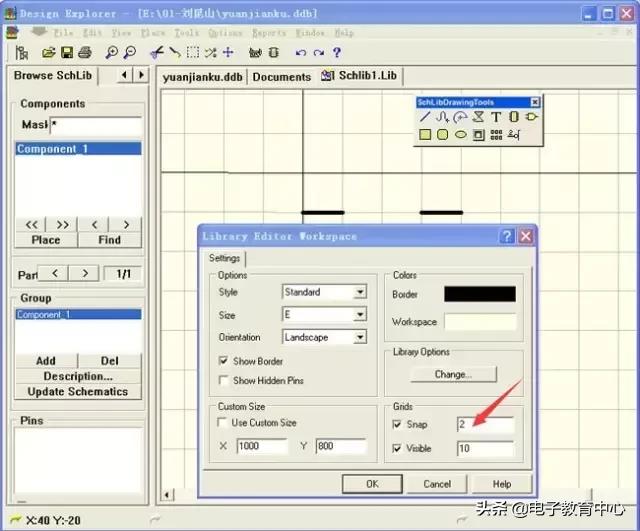The width and height of the screenshot is (640, 531).
Task: Click the Workspace color swatch
Action: [480, 322]
